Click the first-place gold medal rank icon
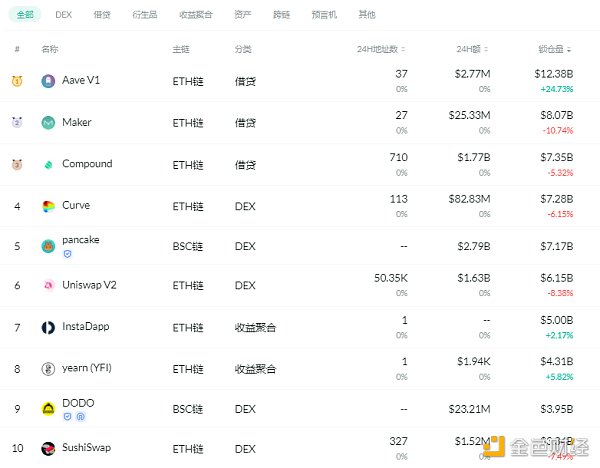Image resolution: width=600 pixels, height=468 pixels. [17, 81]
